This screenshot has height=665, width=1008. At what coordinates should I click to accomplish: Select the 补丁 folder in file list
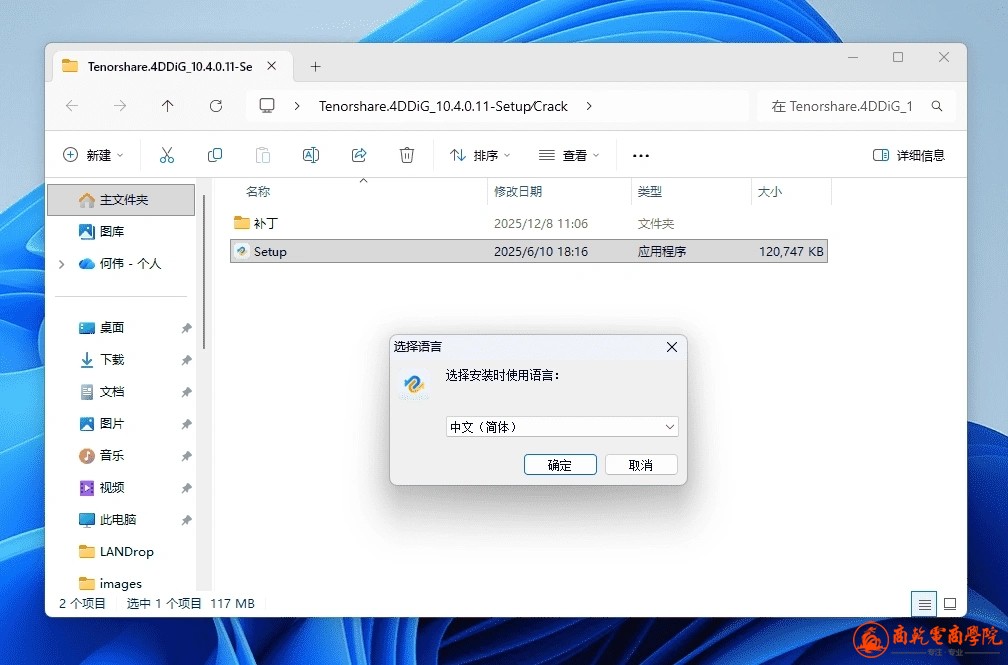(265, 223)
